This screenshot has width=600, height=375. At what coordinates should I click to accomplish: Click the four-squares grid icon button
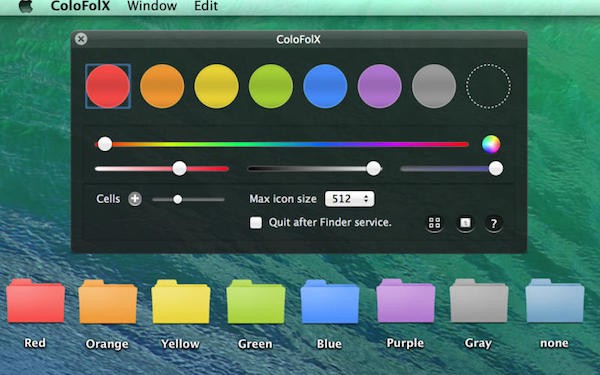click(x=434, y=223)
